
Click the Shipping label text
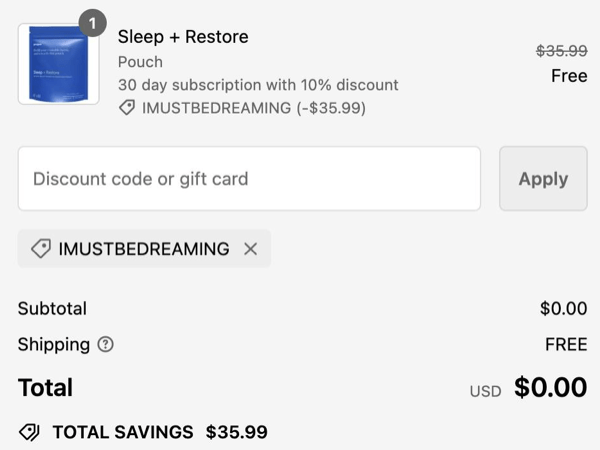[54, 345]
